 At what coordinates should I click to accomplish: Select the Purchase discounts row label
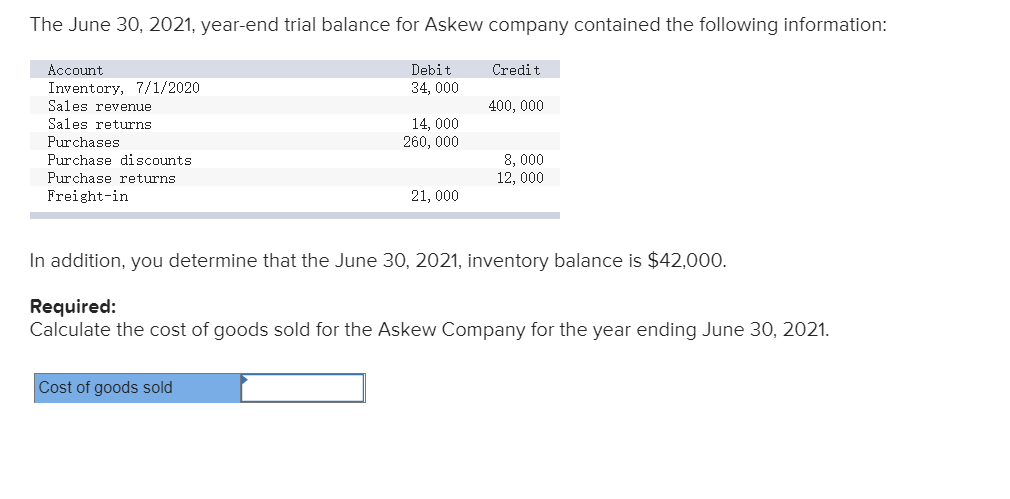(x=120, y=160)
